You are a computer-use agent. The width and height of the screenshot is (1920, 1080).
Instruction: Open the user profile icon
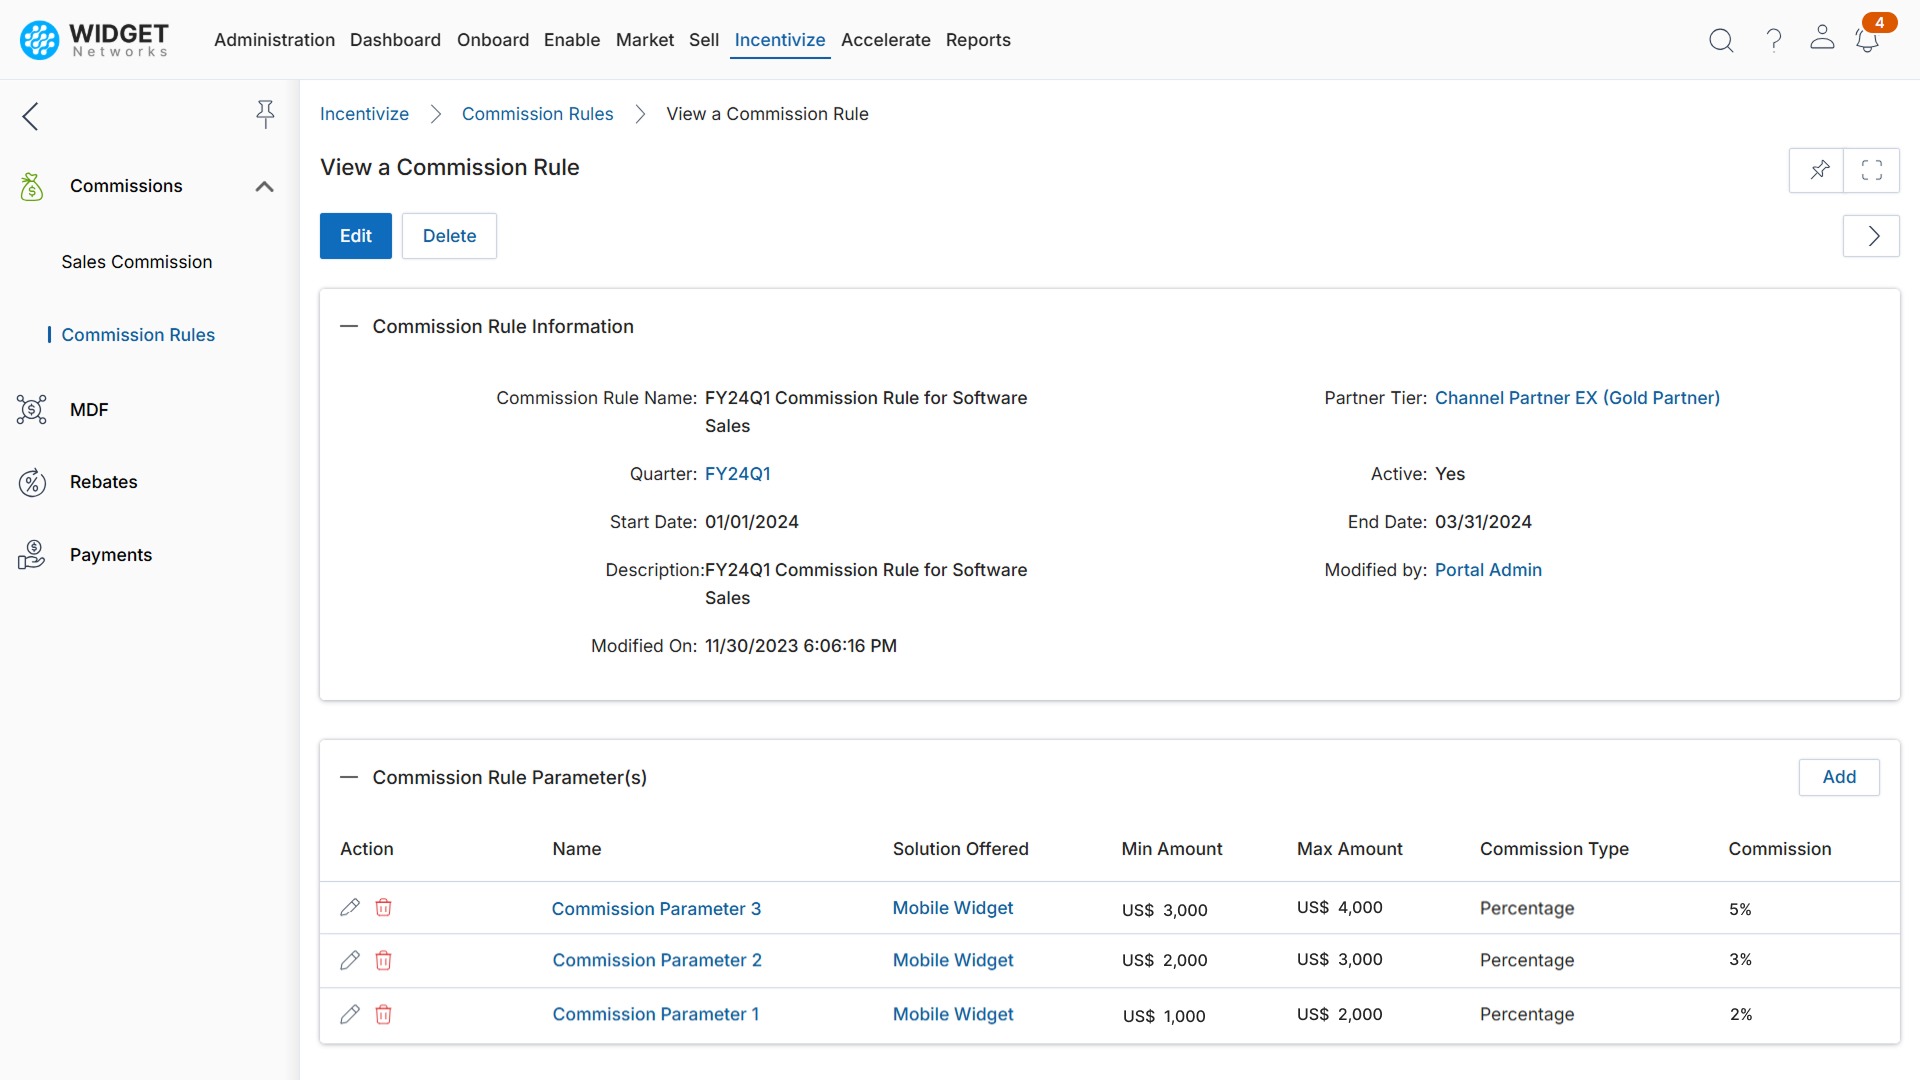(1822, 38)
